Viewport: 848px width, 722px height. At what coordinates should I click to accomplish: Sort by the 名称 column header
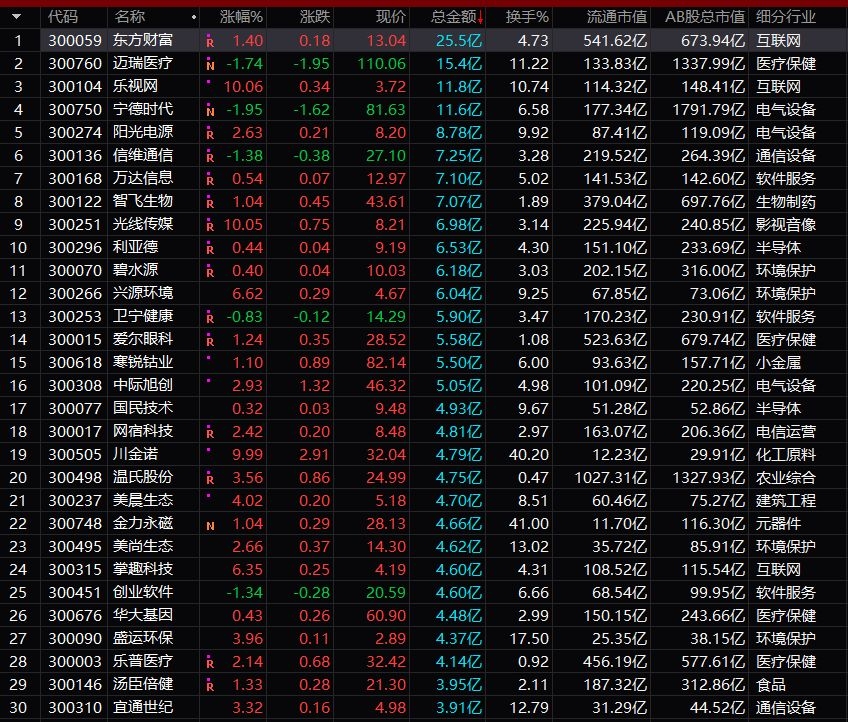(129, 17)
